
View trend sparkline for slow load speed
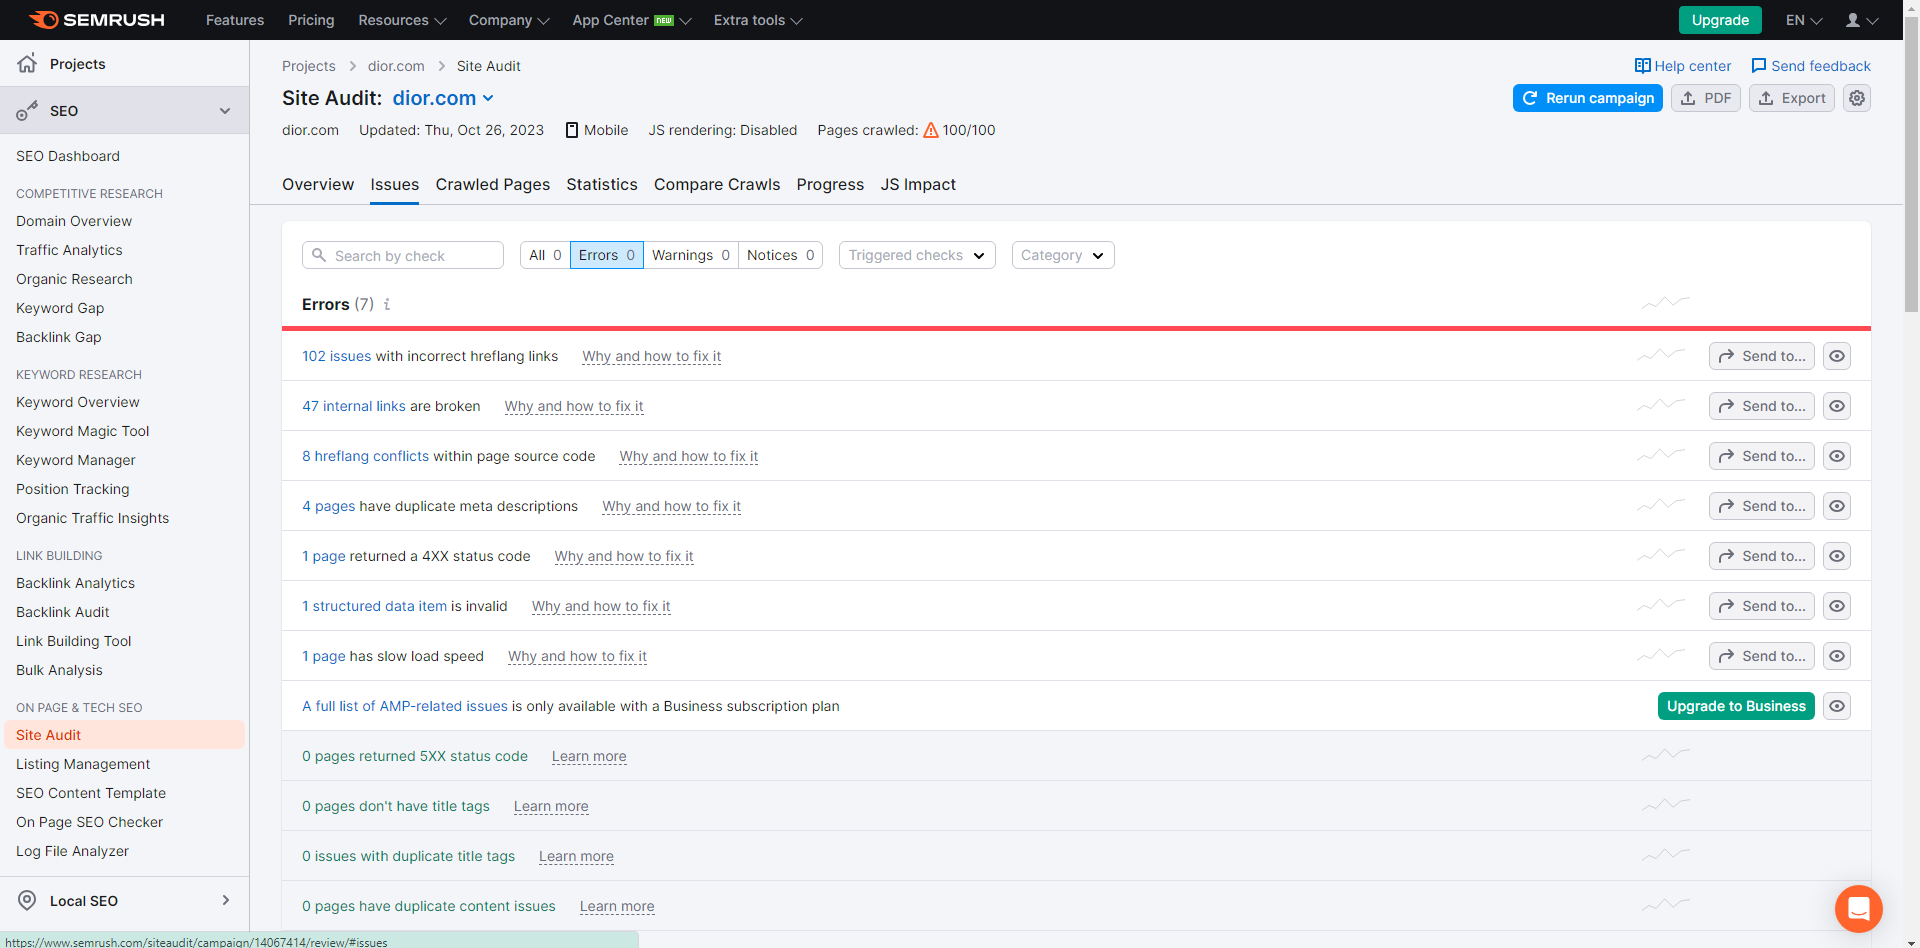(1662, 655)
